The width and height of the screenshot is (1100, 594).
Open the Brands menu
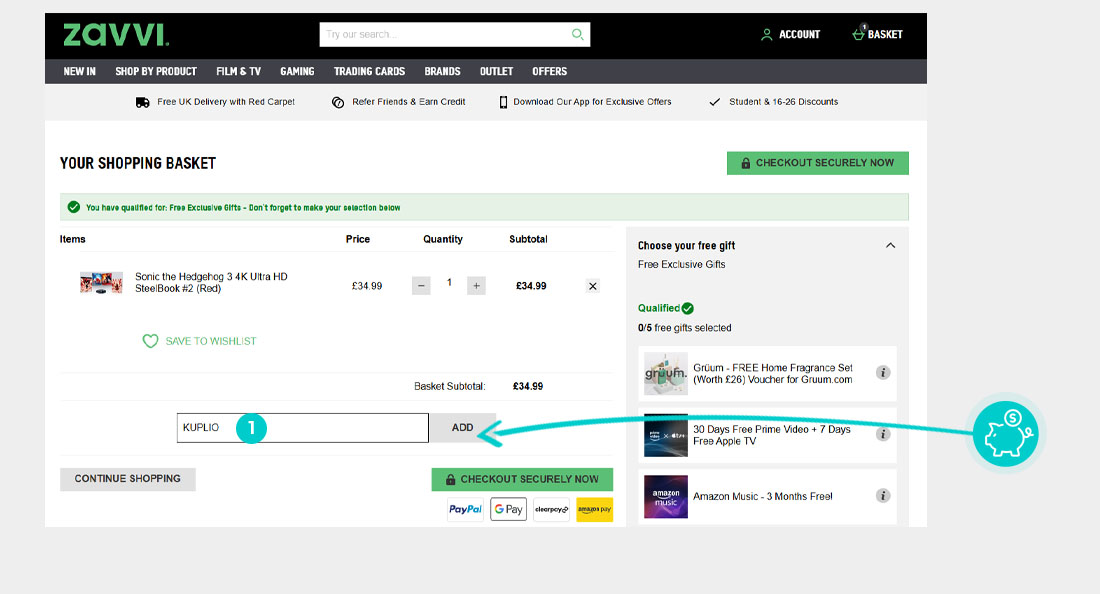click(x=442, y=72)
